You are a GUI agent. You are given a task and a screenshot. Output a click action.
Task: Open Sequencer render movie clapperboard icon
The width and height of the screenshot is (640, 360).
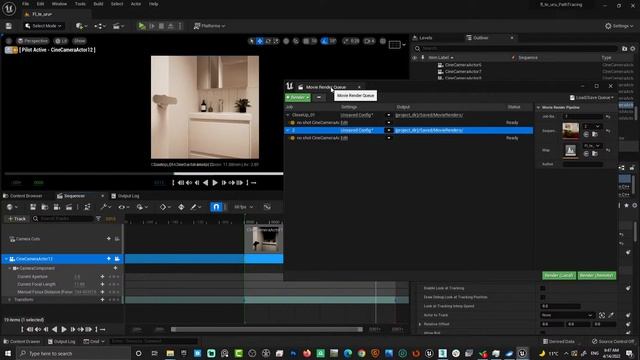(69, 207)
